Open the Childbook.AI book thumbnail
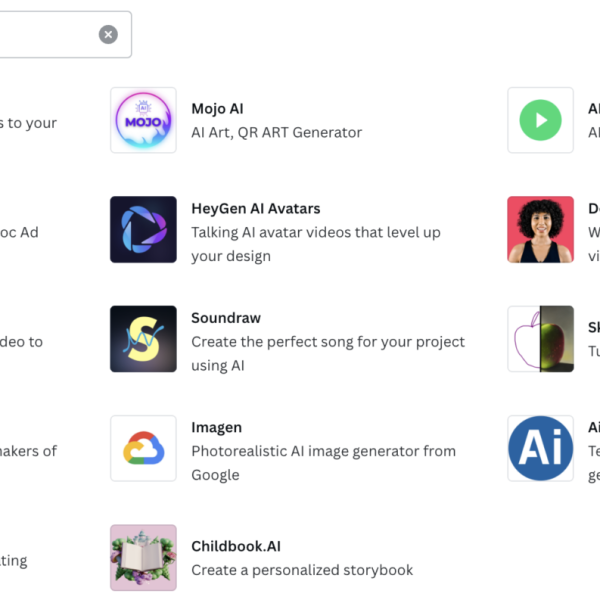This screenshot has width=600, height=600. point(143,558)
